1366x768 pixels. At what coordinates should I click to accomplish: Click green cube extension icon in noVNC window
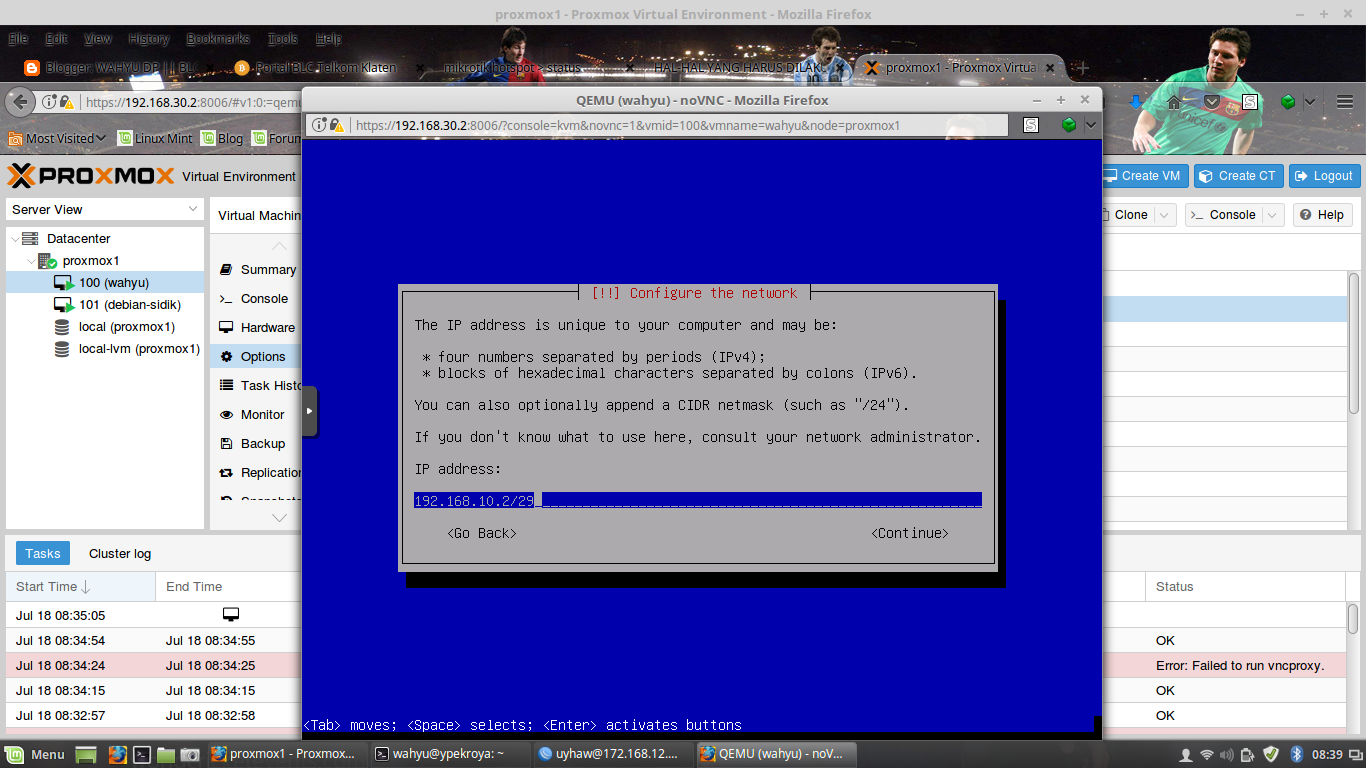(x=1069, y=125)
